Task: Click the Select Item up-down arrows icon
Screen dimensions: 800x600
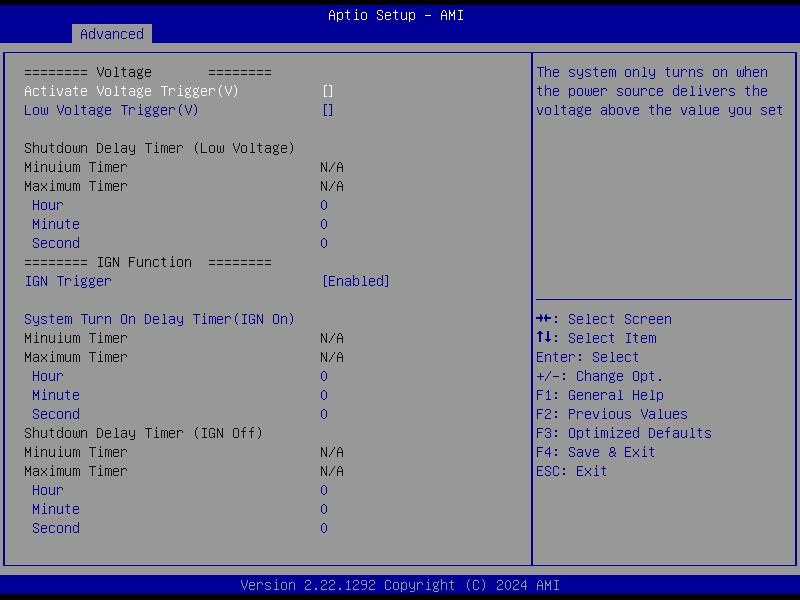Action: [544, 337]
